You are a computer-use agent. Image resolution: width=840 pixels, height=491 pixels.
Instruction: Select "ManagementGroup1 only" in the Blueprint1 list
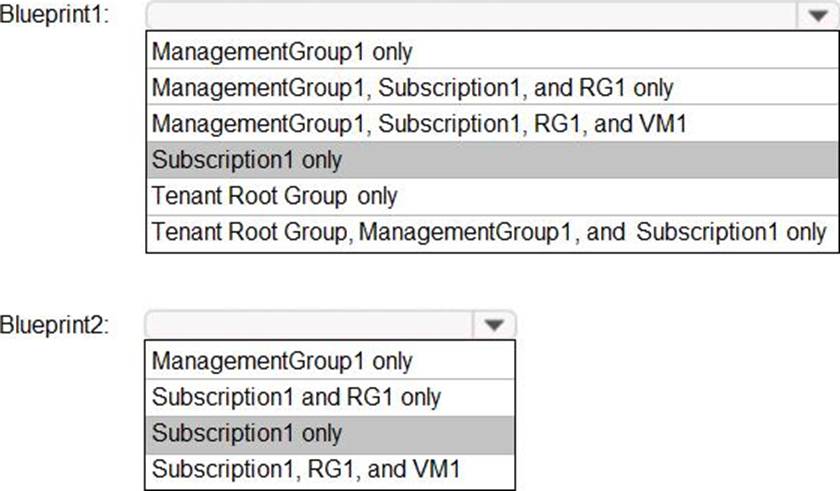(x=282, y=51)
